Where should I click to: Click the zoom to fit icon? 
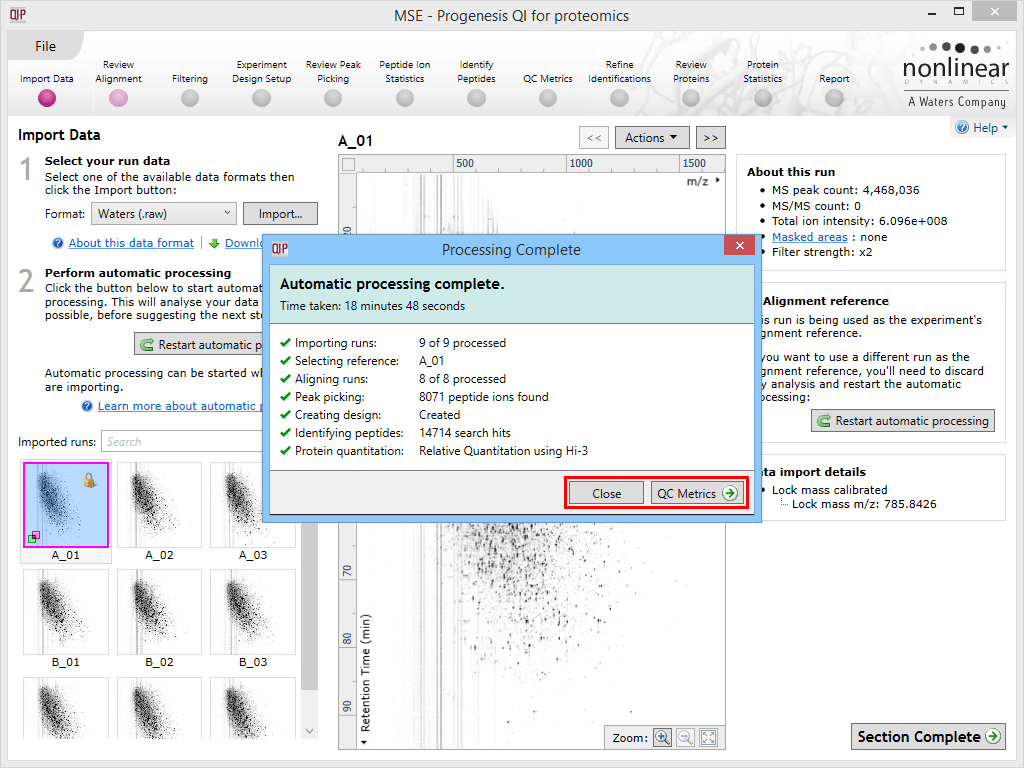click(x=709, y=737)
